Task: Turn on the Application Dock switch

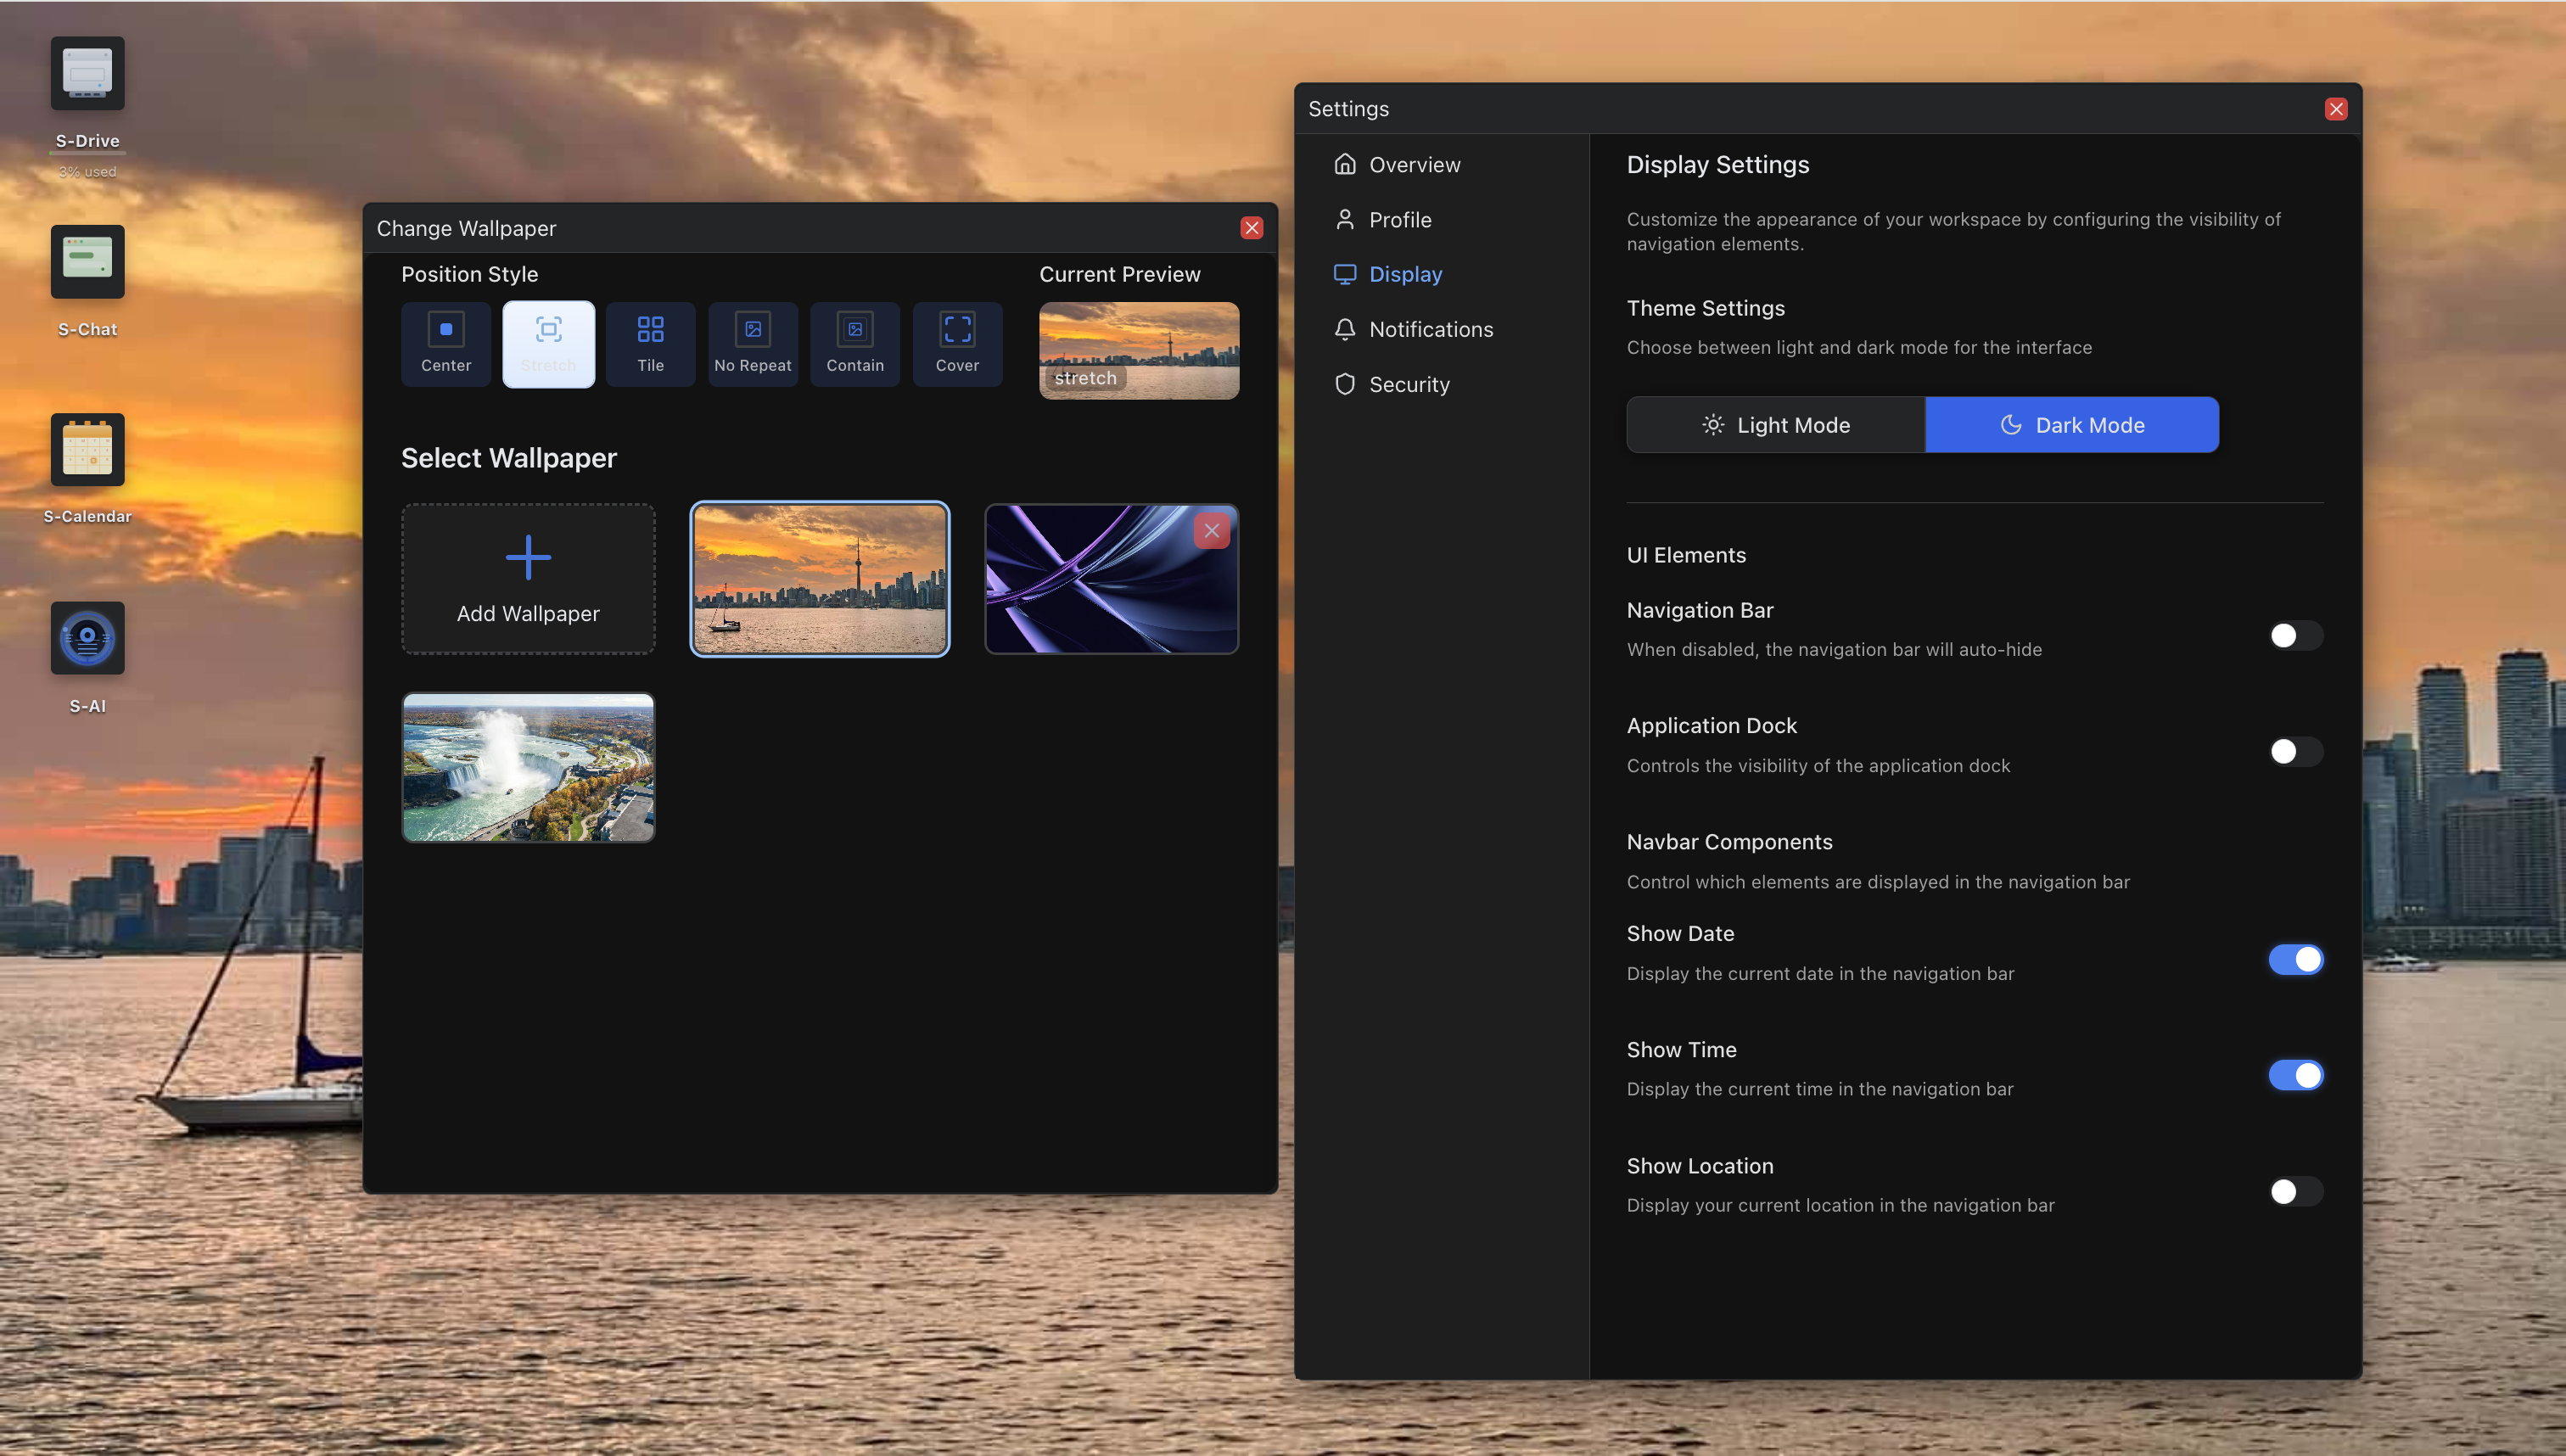Action: 2294,752
